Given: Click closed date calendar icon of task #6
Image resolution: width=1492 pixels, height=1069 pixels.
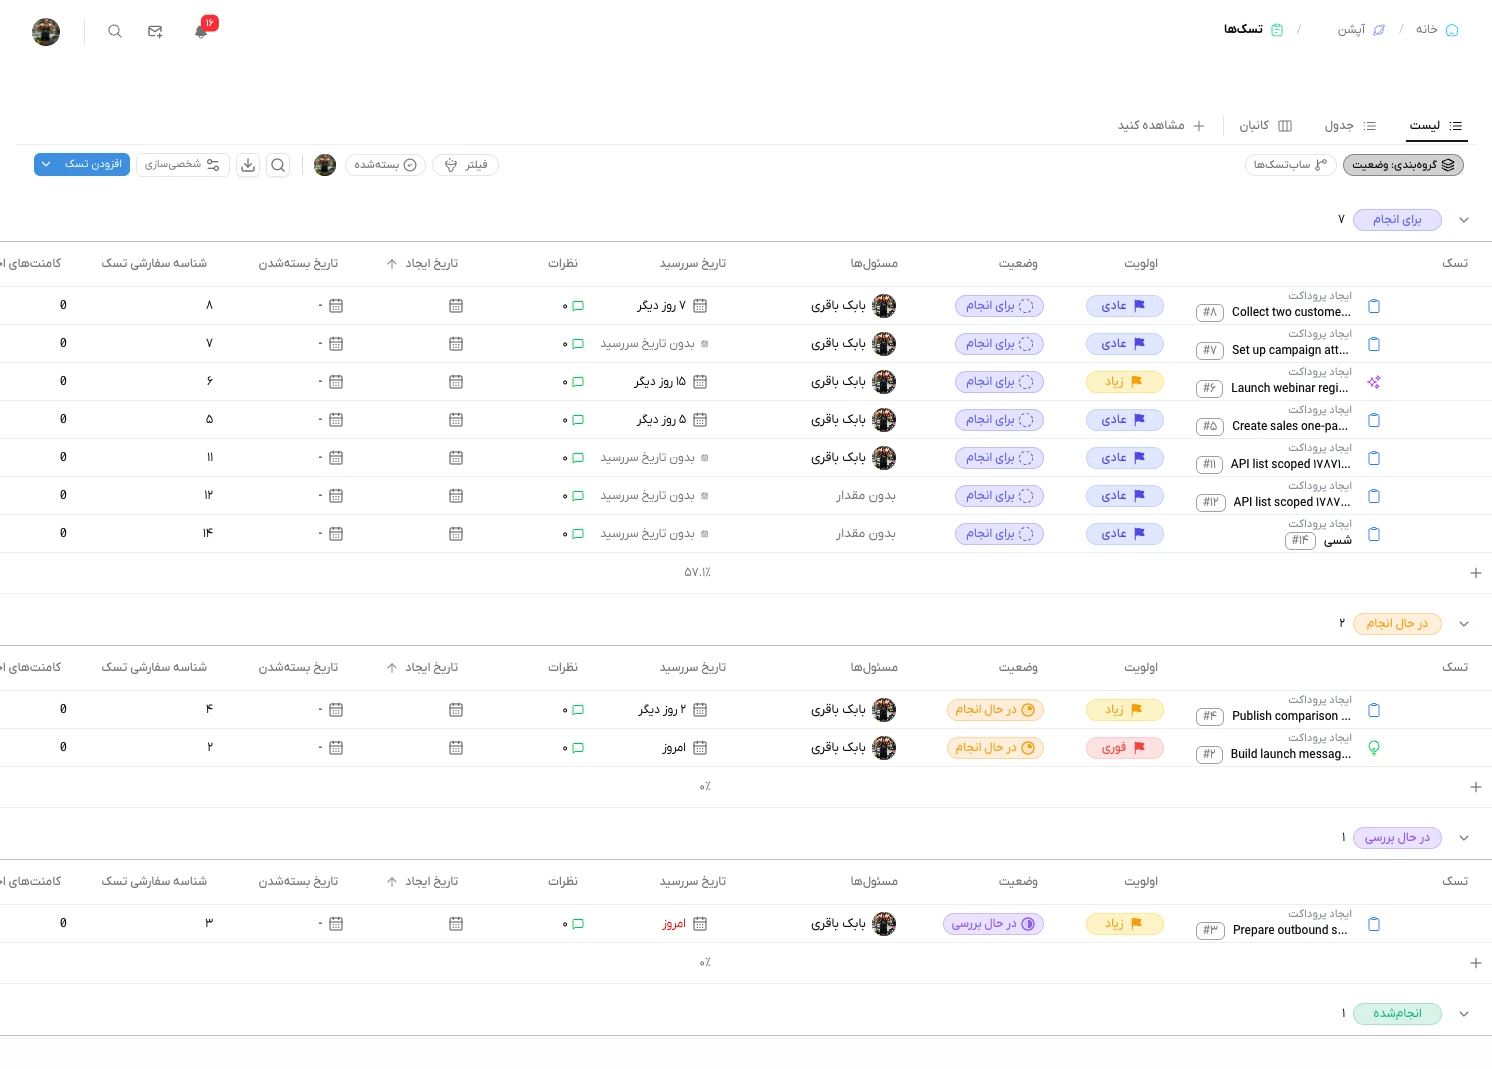Looking at the screenshot, I should [336, 382].
